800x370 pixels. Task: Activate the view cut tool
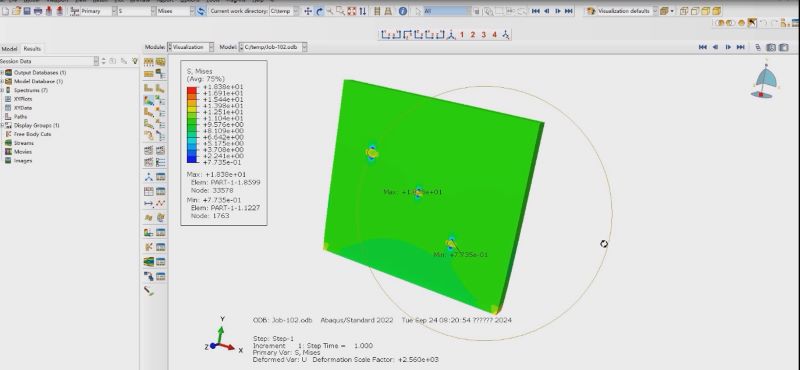(148, 232)
